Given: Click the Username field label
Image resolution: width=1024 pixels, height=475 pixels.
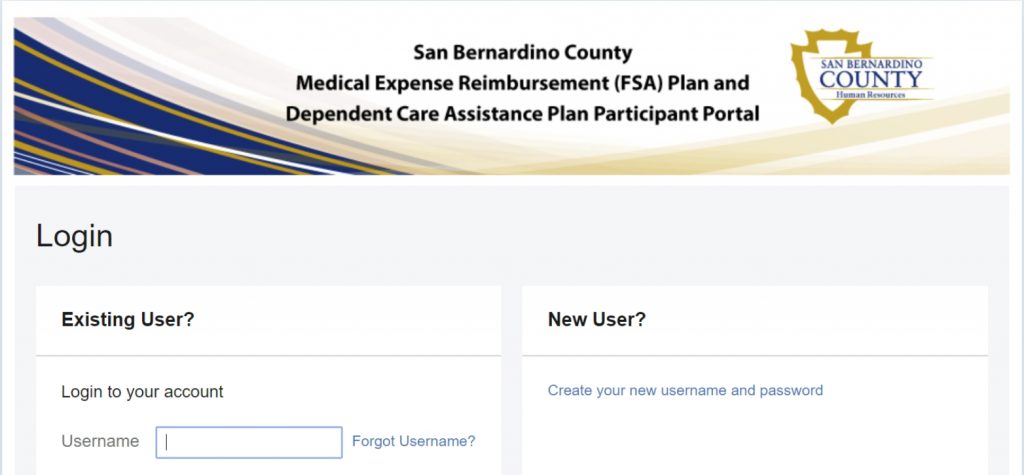Looking at the screenshot, I should (100, 441).
